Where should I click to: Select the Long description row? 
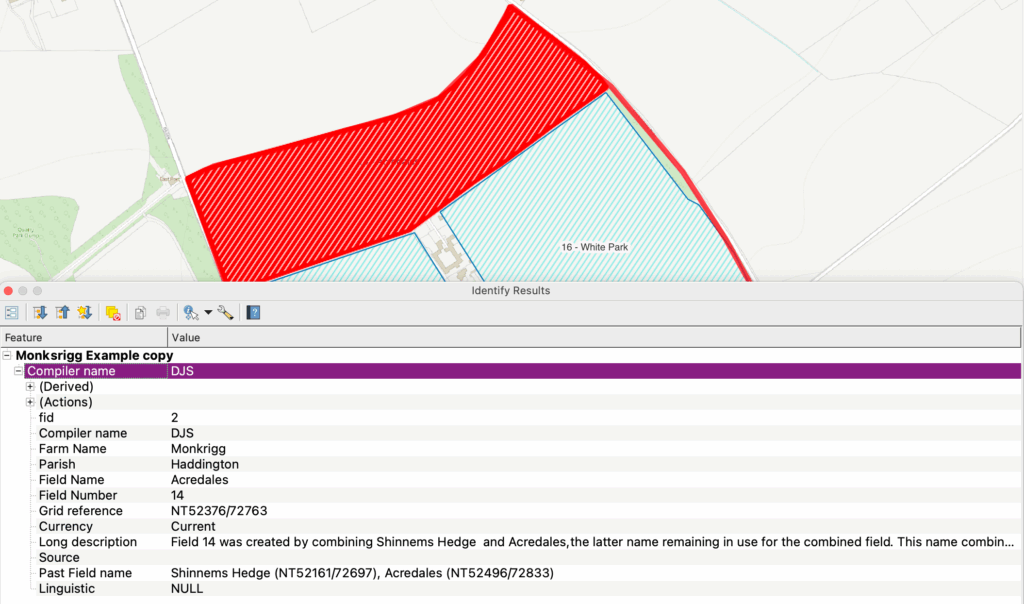pos(88,542)
